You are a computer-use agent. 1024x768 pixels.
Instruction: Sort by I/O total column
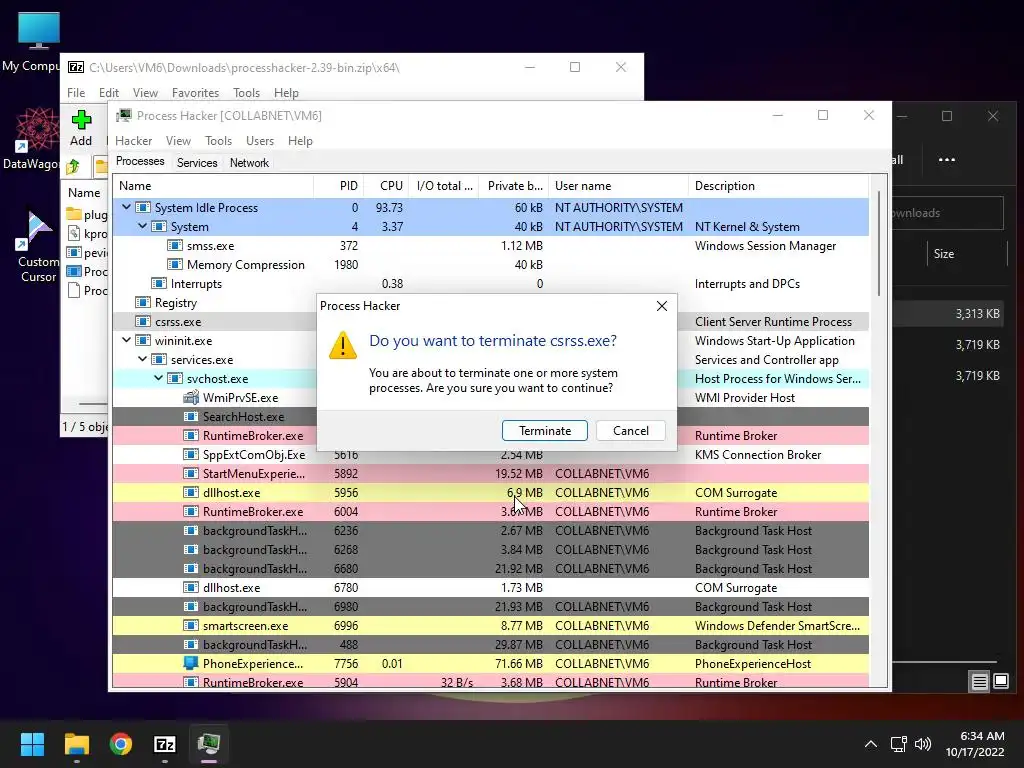pos(444,186)
